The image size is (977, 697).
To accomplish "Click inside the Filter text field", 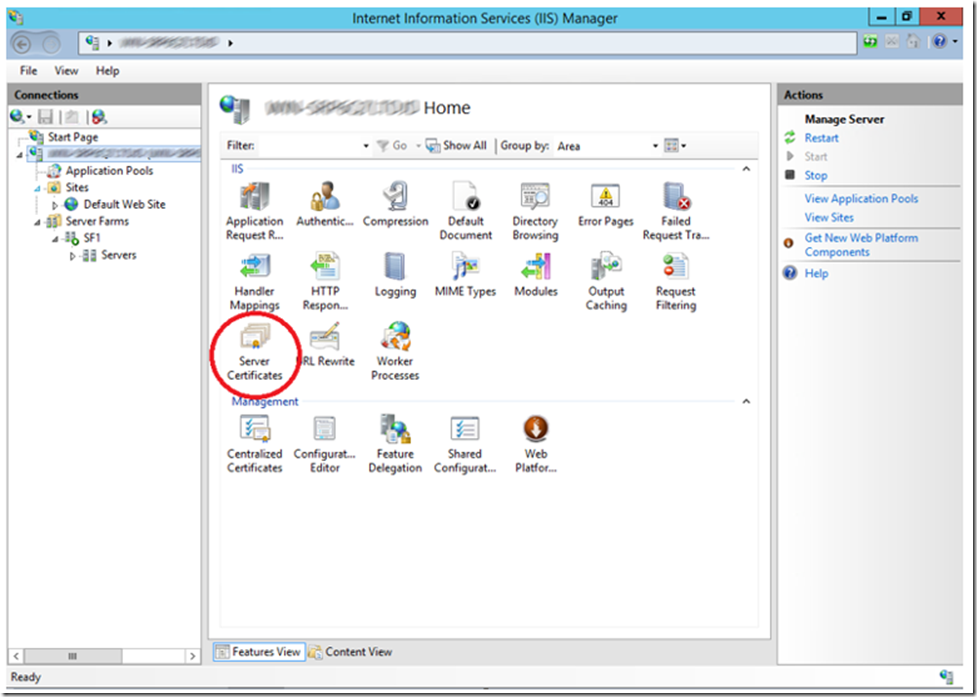I will [310, 146].
